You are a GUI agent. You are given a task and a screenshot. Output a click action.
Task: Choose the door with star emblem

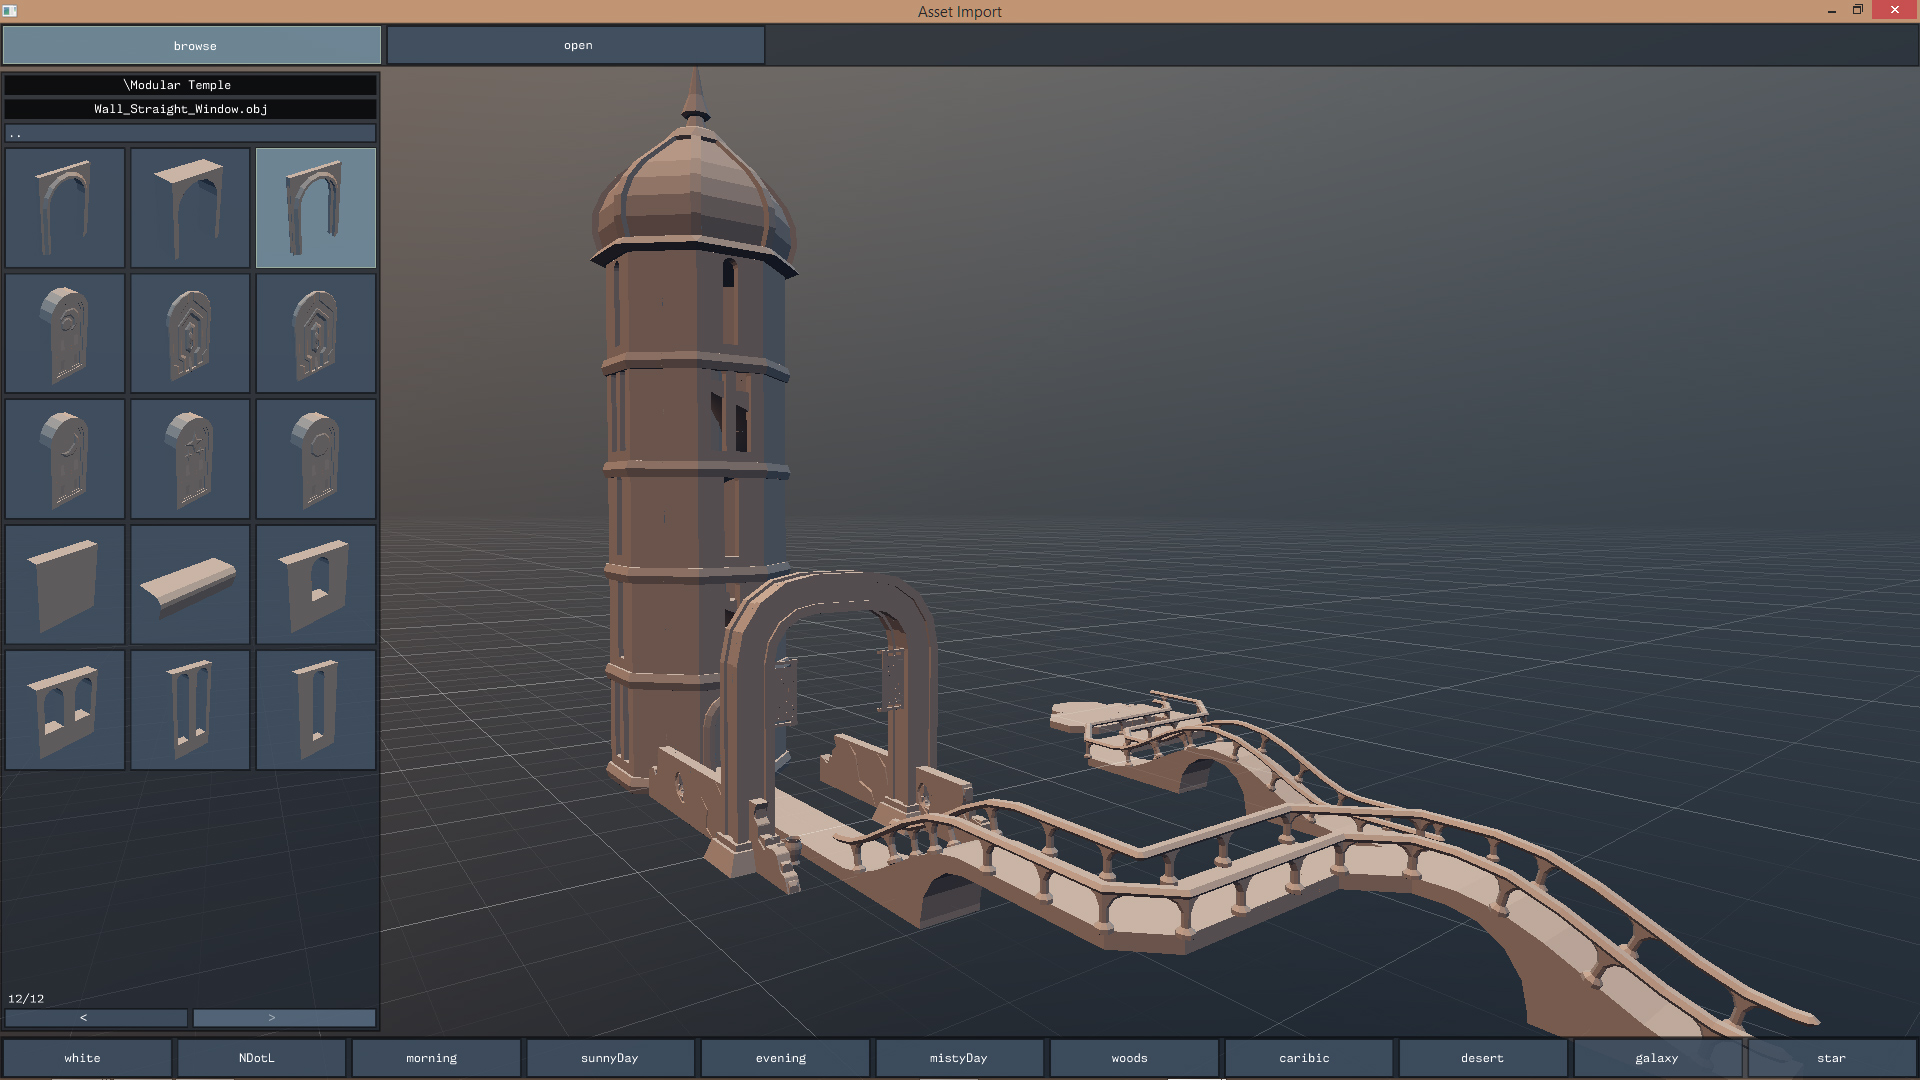pos(190,459)
